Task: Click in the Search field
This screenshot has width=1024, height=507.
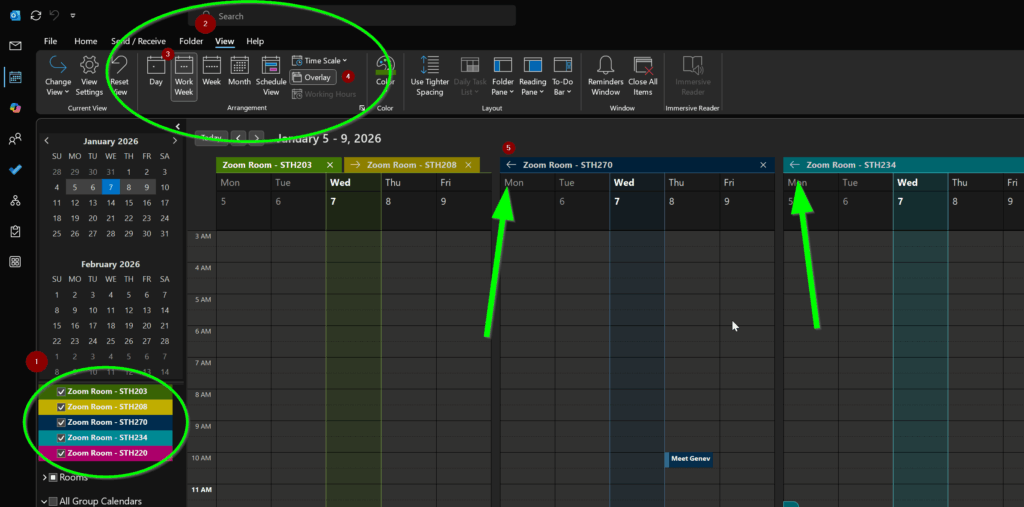Action: (360, 17)
